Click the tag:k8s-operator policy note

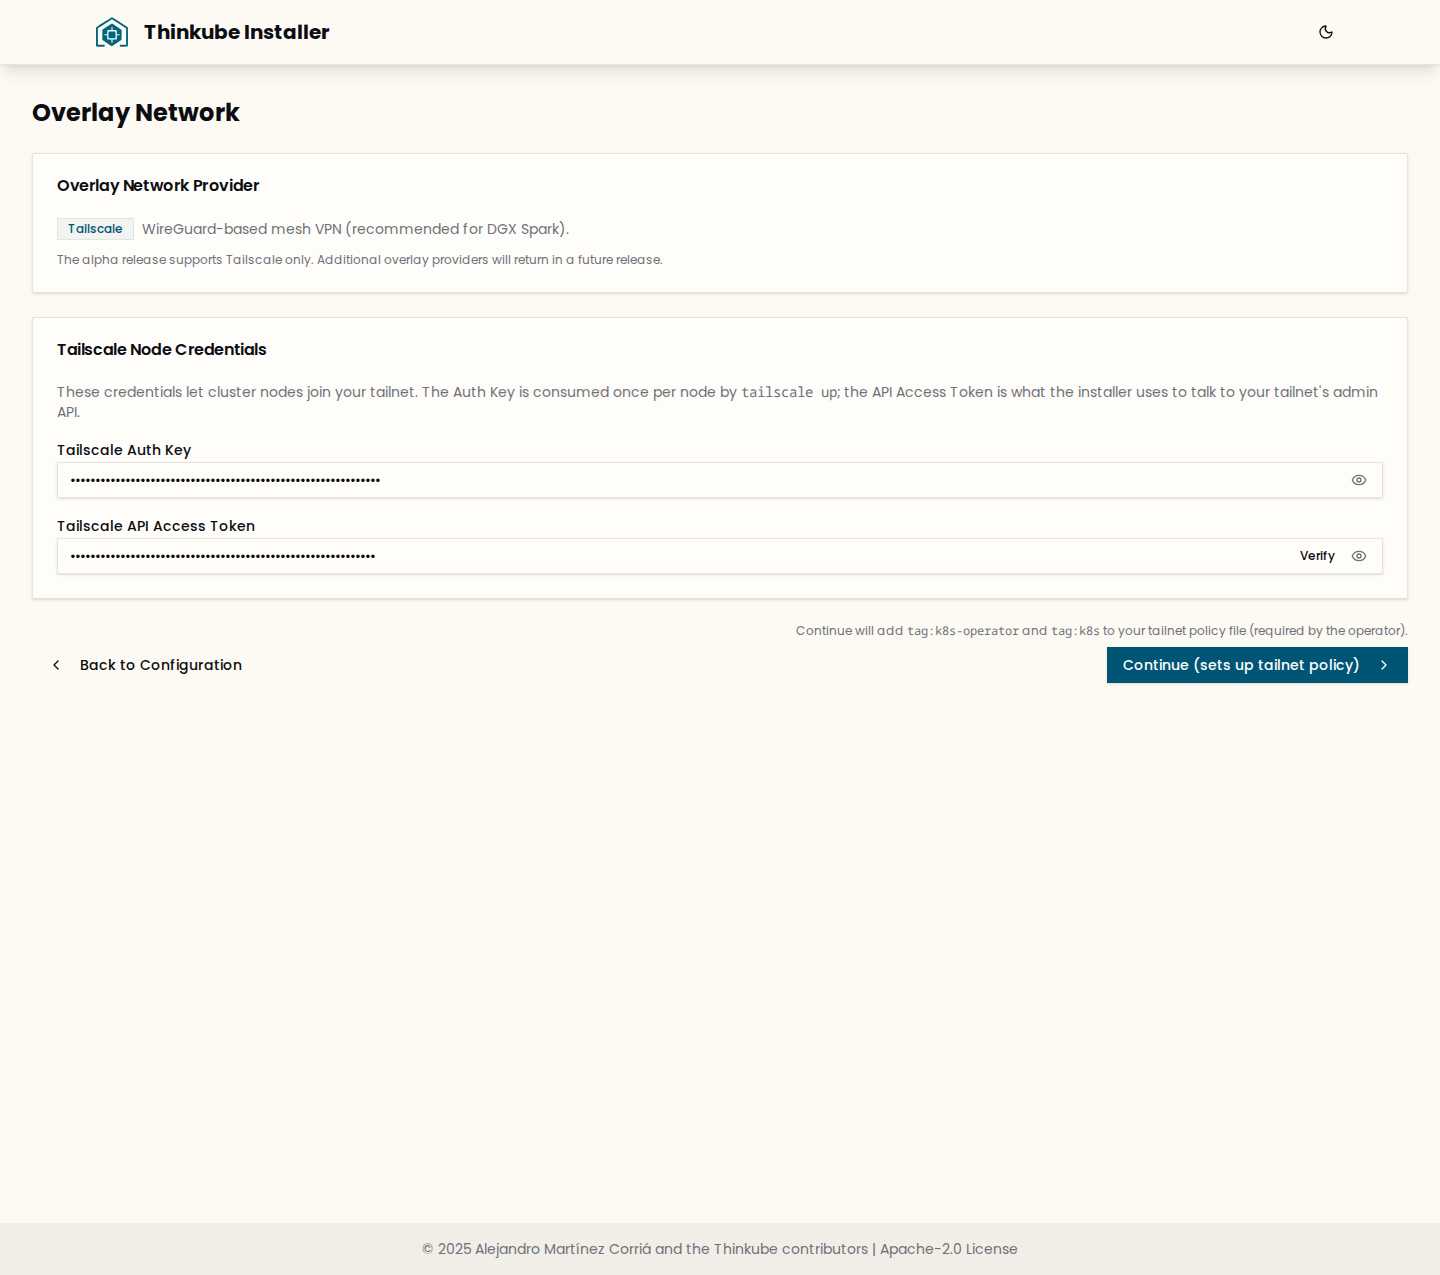pyautogui.click(x=1102, y=631)
